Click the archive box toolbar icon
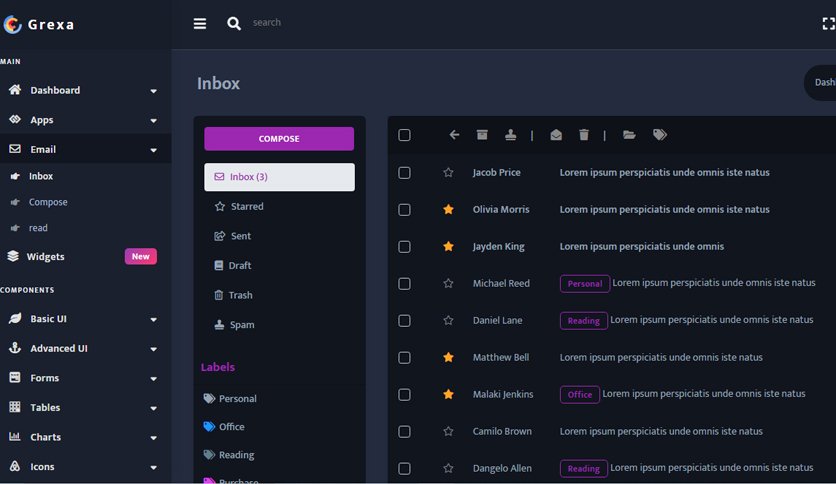836x484 pixels. [482, 135]
